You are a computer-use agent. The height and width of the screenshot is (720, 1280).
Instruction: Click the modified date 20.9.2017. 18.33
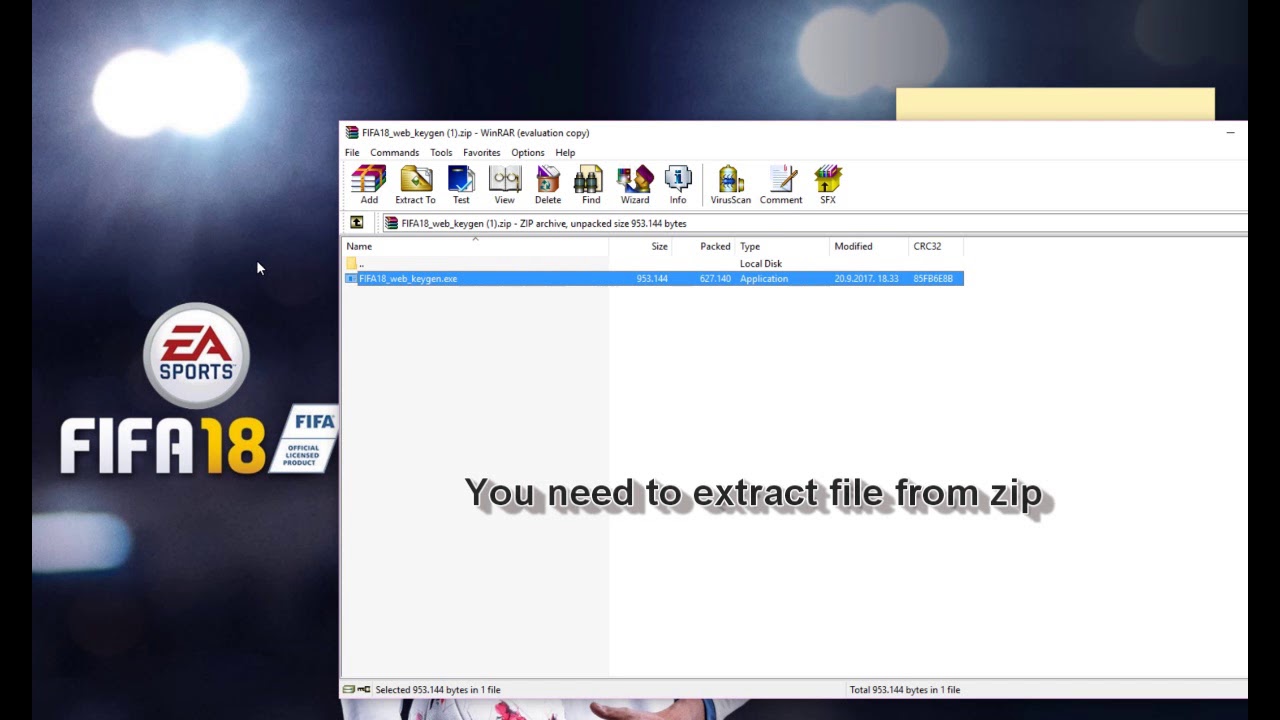point(866,279)
